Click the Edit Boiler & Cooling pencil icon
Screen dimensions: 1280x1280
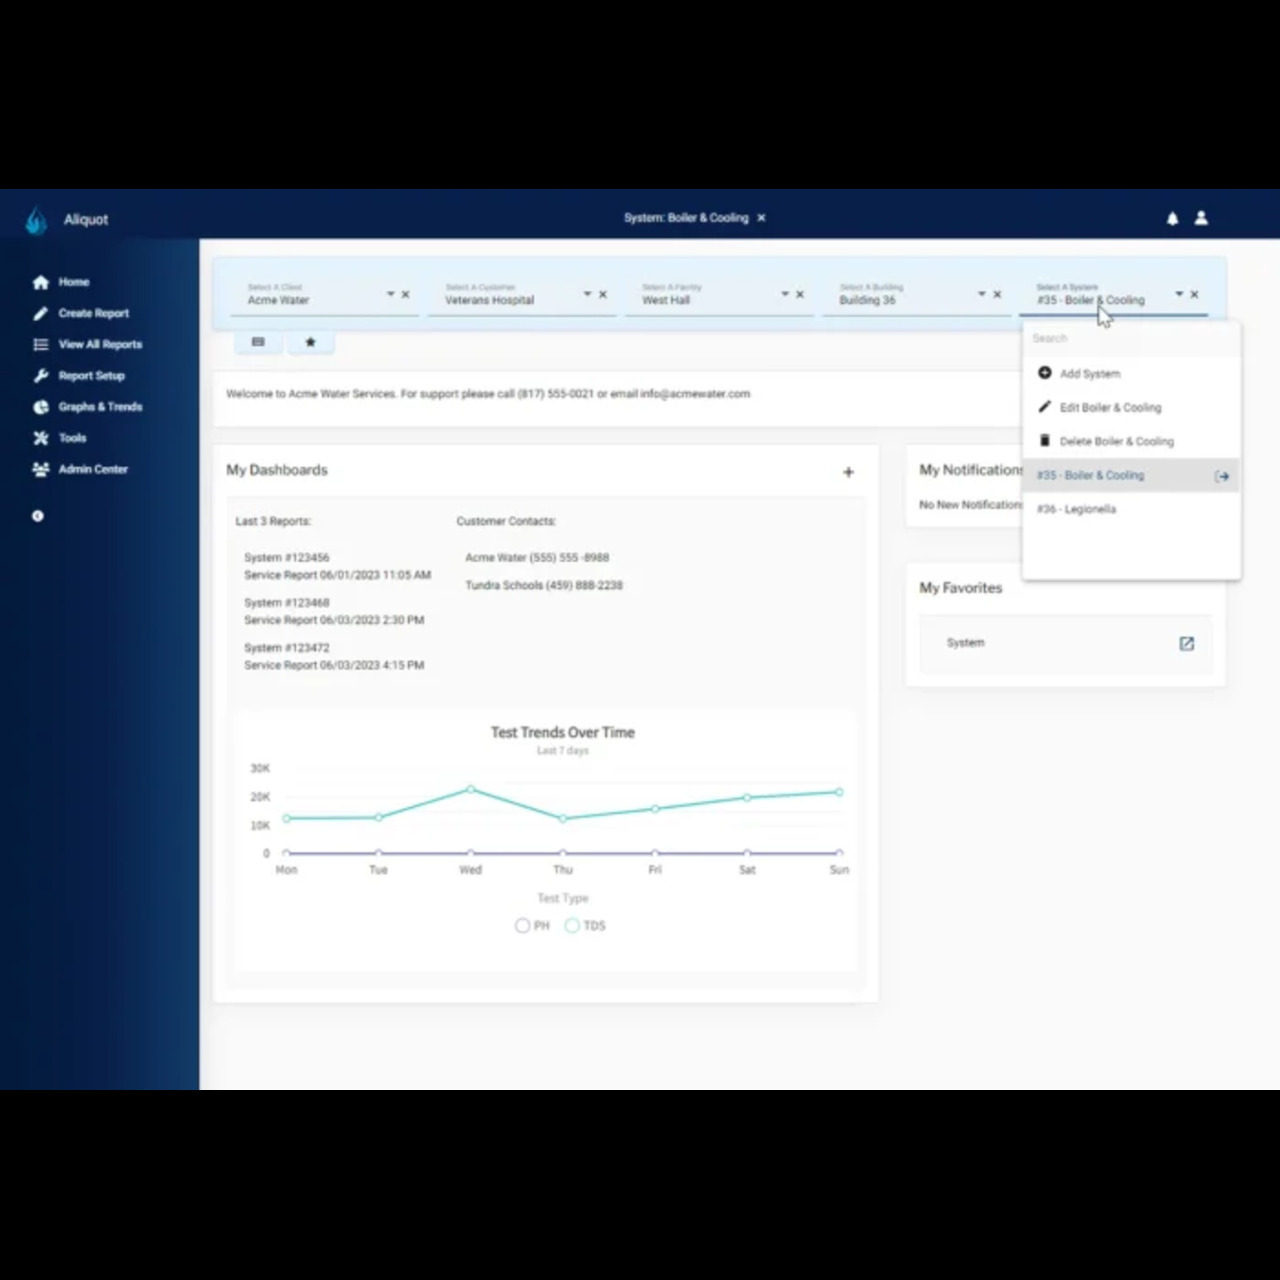[x=1044, y=407]
